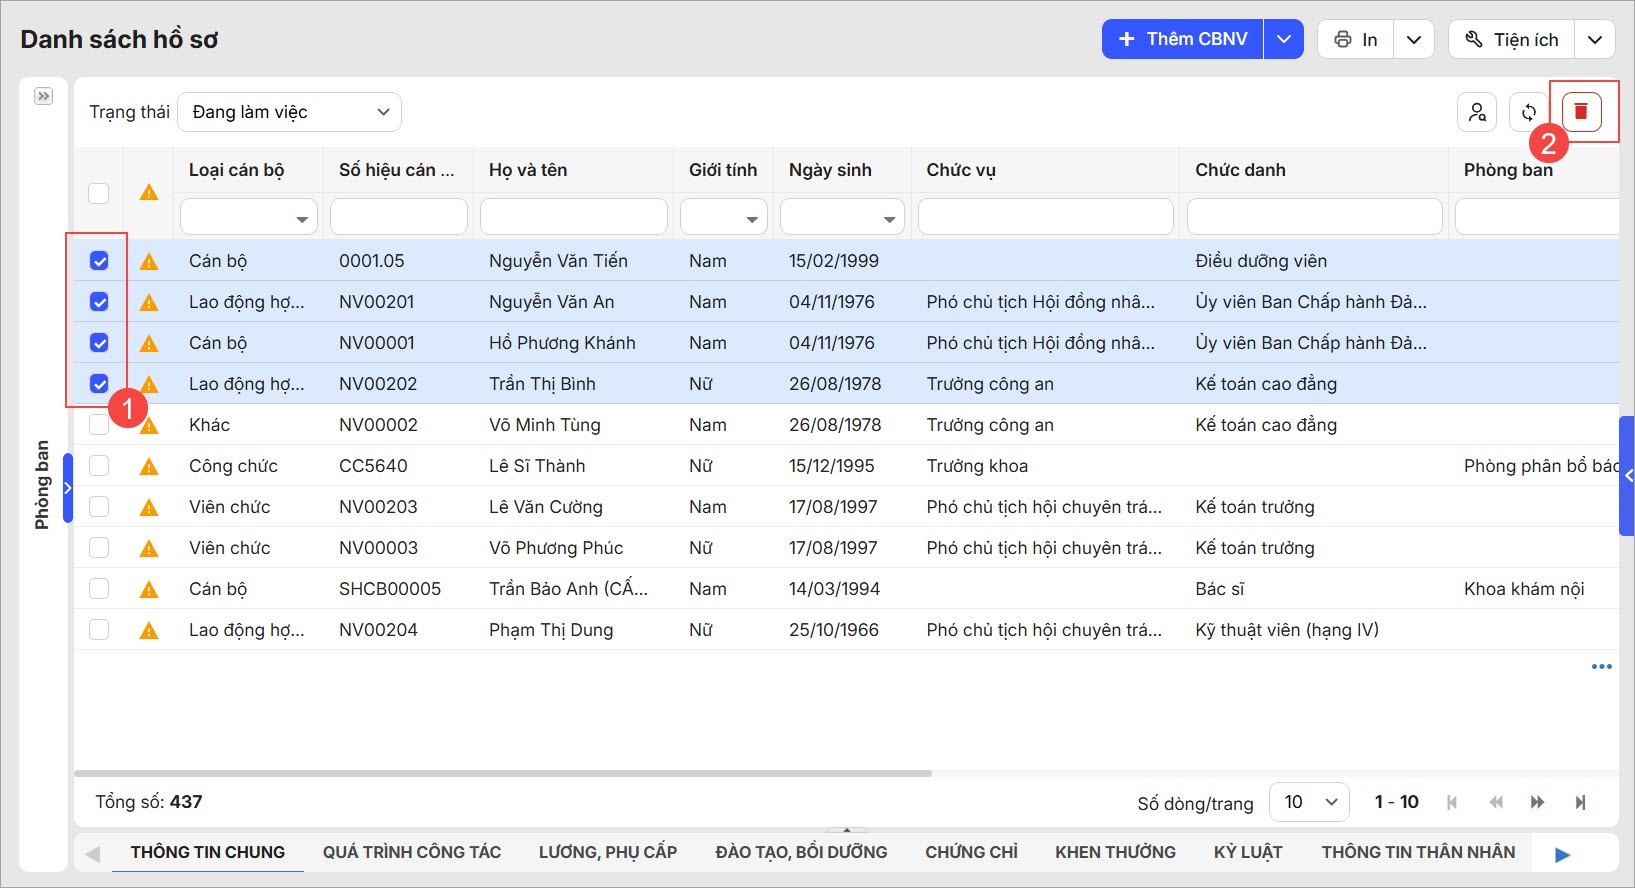Click the Họ và tên filter input
1635x888 pixels.
point(573,217)
